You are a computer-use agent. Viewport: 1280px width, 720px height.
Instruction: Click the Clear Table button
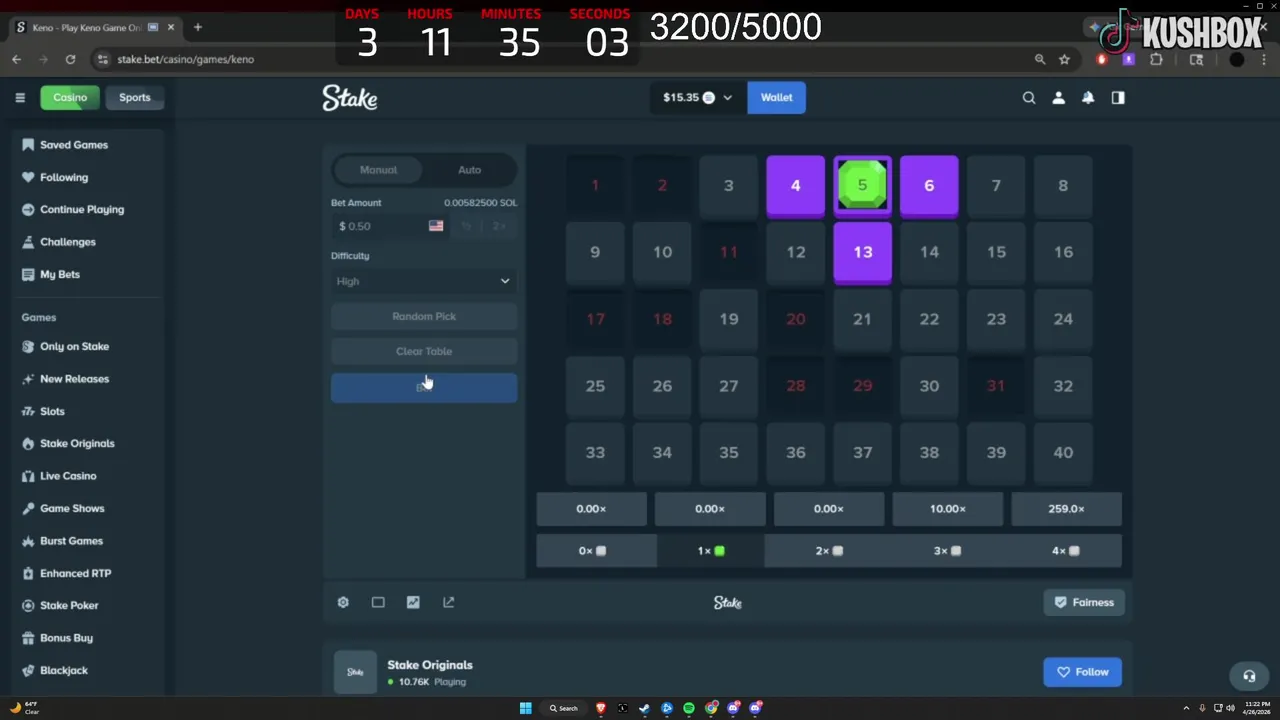pyautogui.click(x=424, y=351)
